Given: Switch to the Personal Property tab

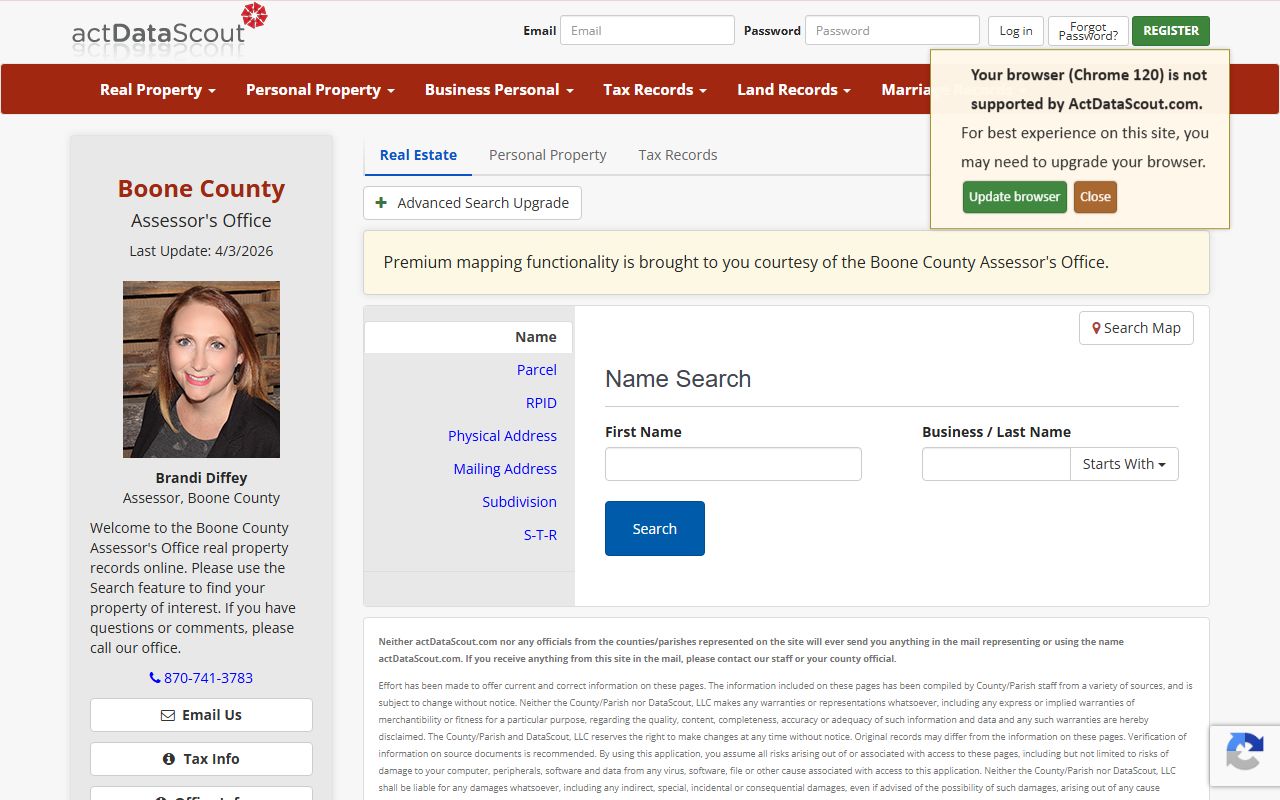Looking at the screenshot, I should pos(548,155).
